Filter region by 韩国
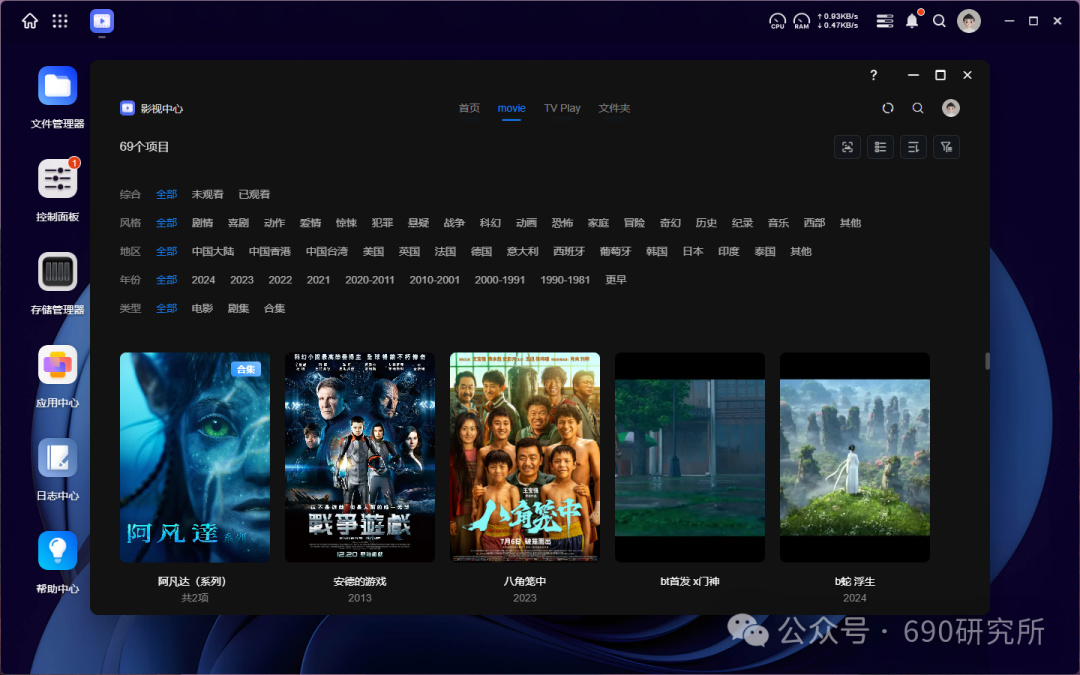 pyautogui.click(x=657, y=251)
